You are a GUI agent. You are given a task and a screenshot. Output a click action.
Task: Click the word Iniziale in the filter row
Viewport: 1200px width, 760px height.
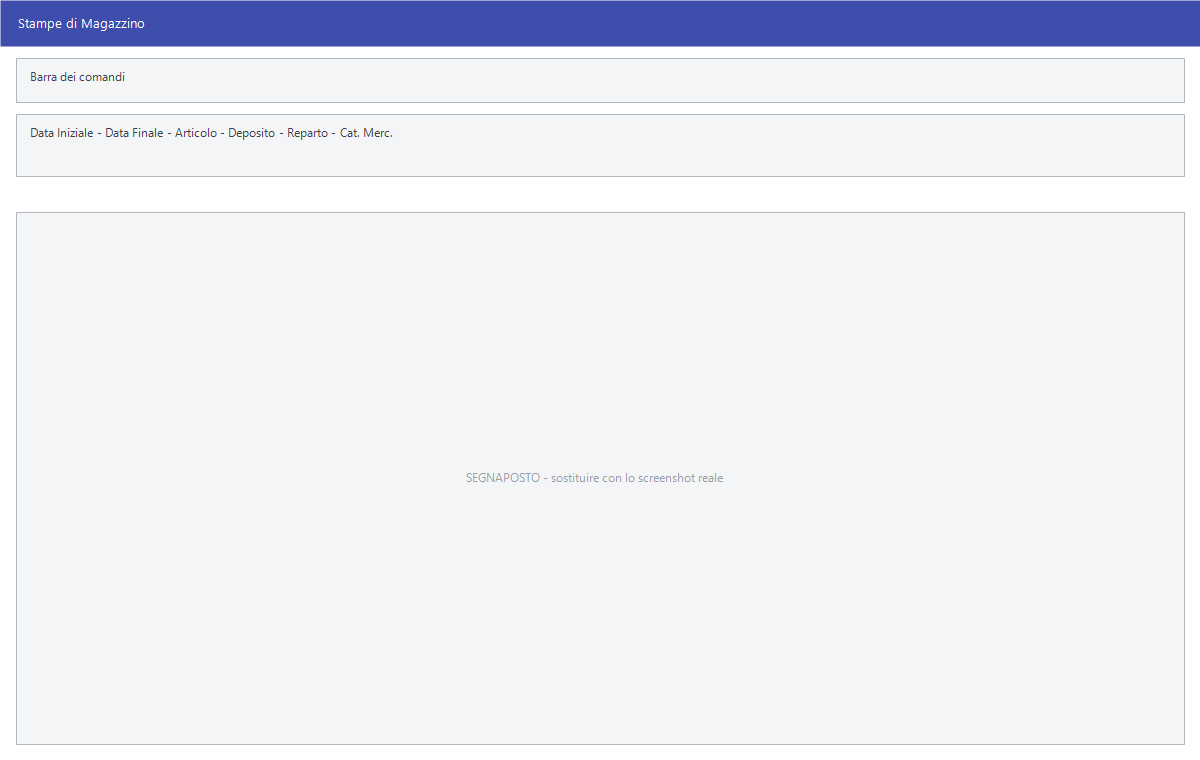pos(75,132)
